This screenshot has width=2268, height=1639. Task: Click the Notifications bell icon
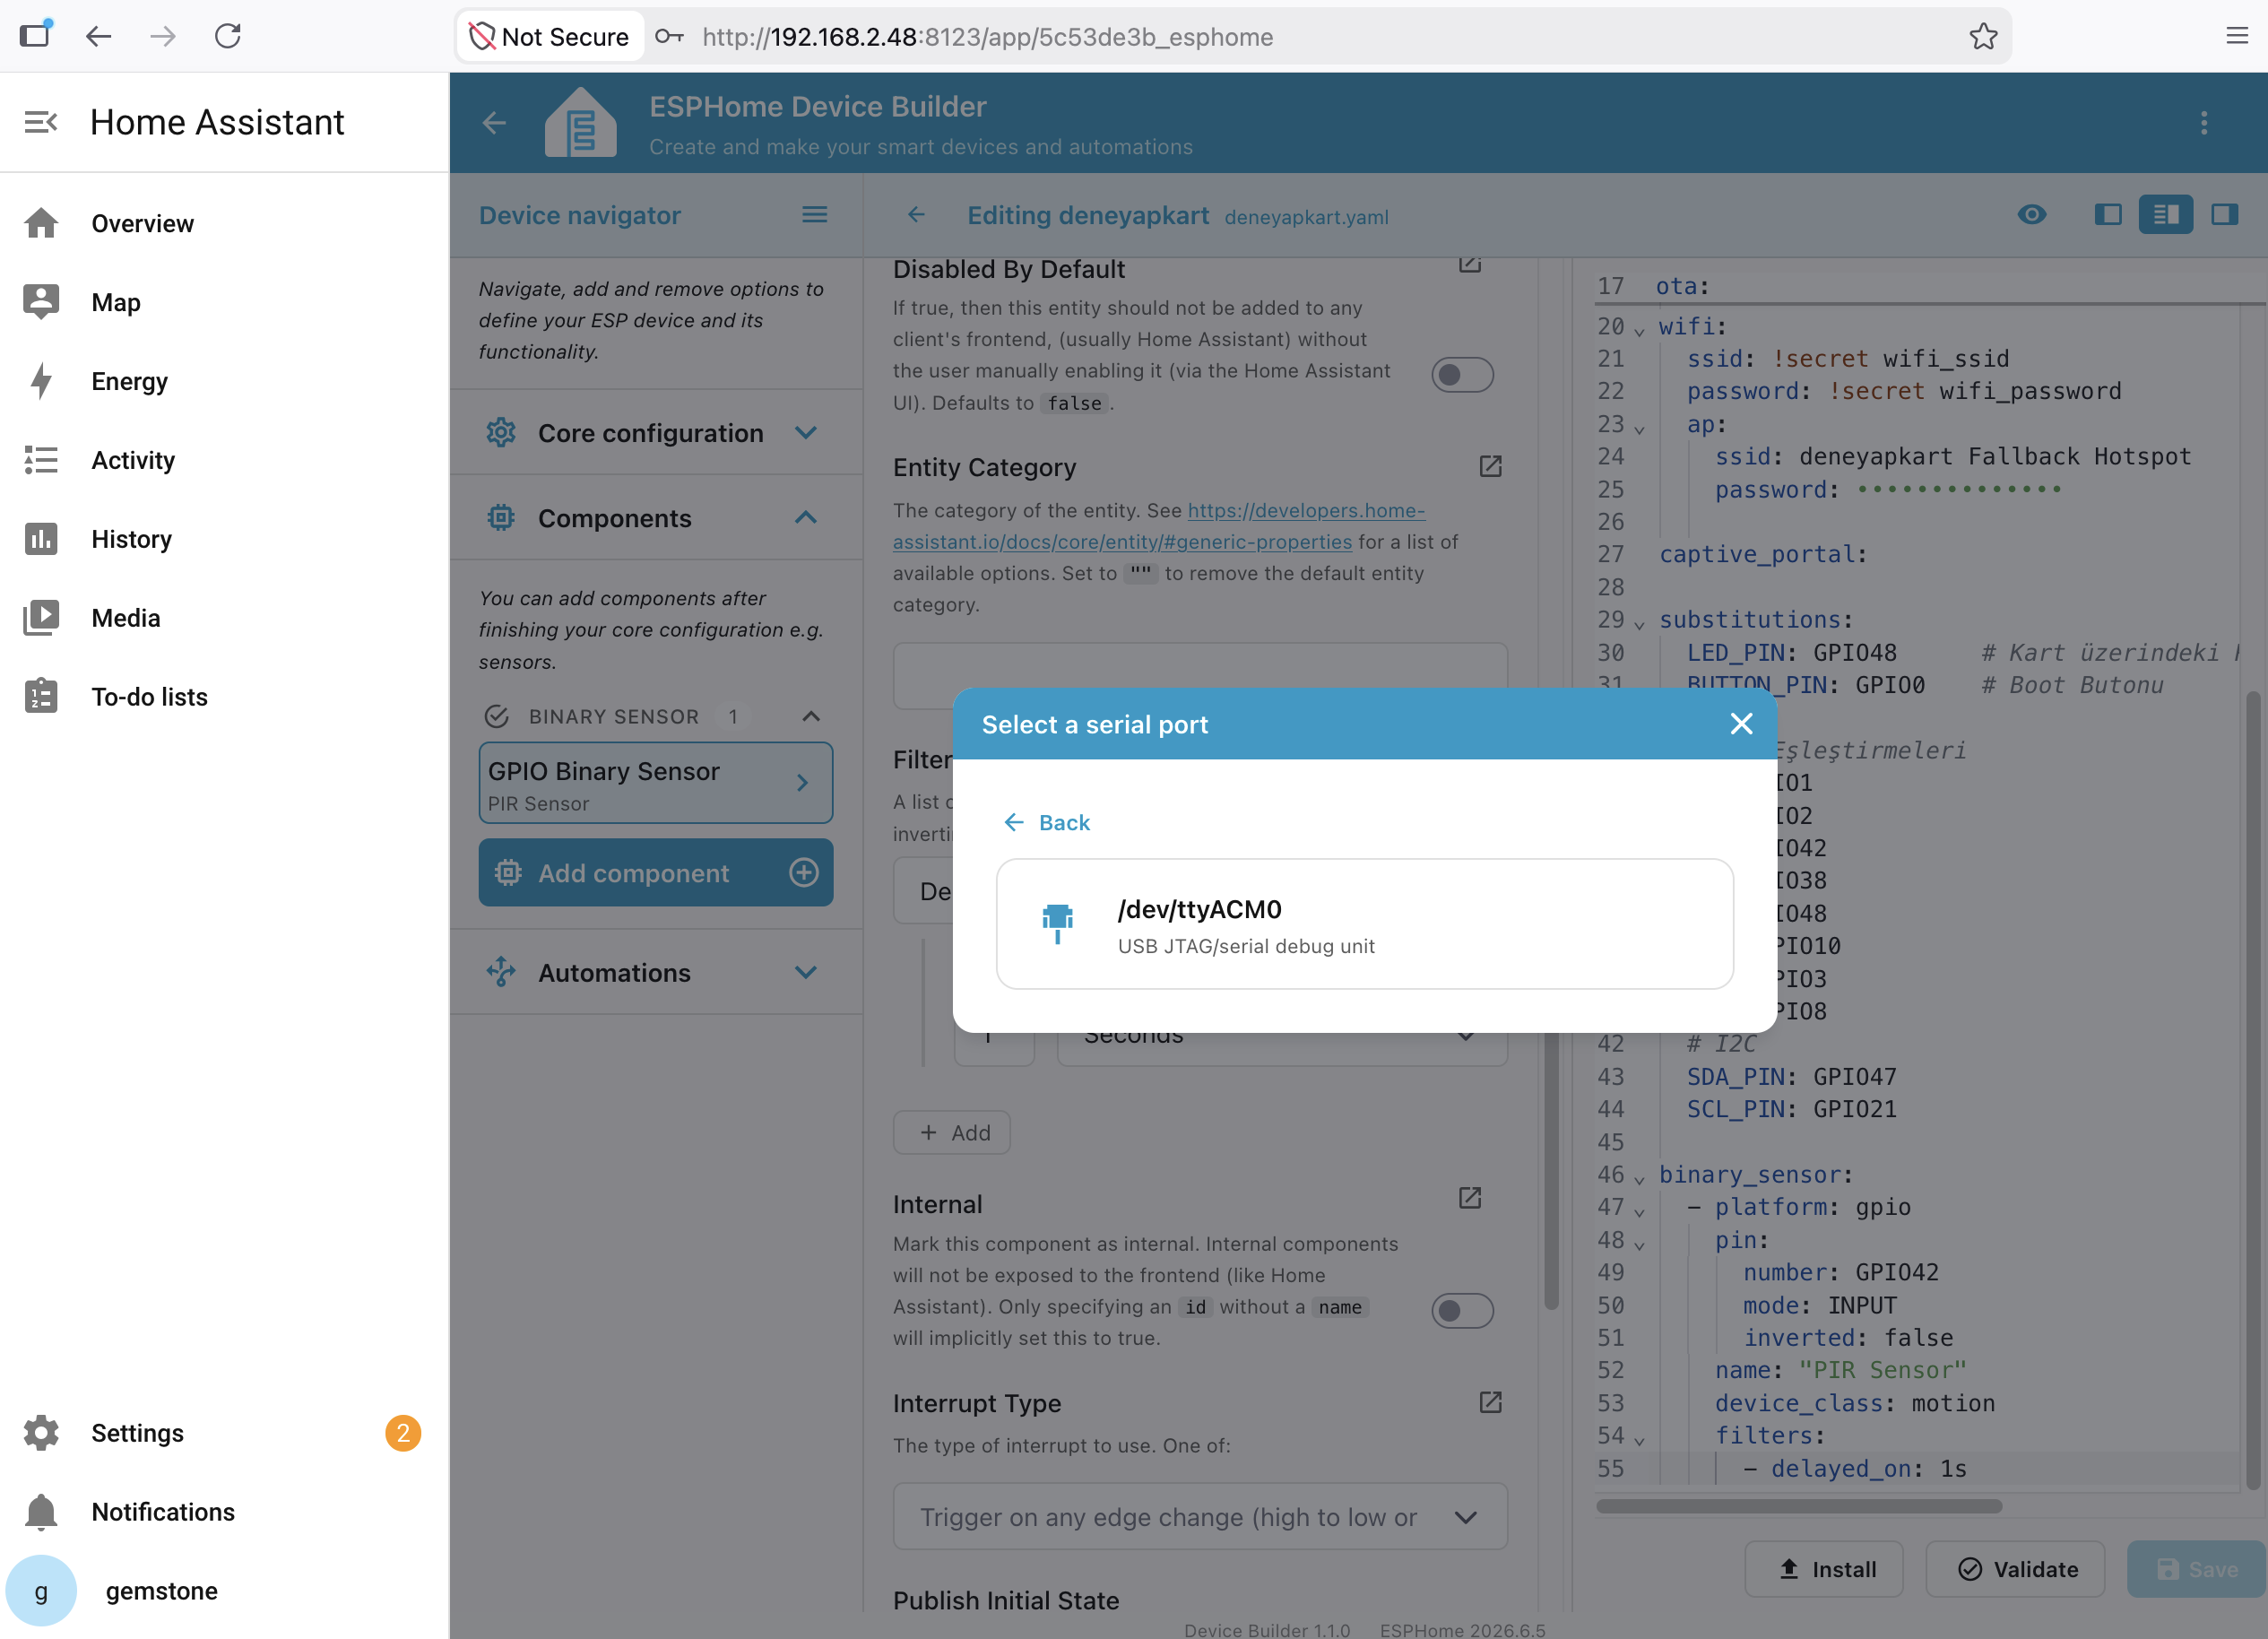tap(41, 1512)
